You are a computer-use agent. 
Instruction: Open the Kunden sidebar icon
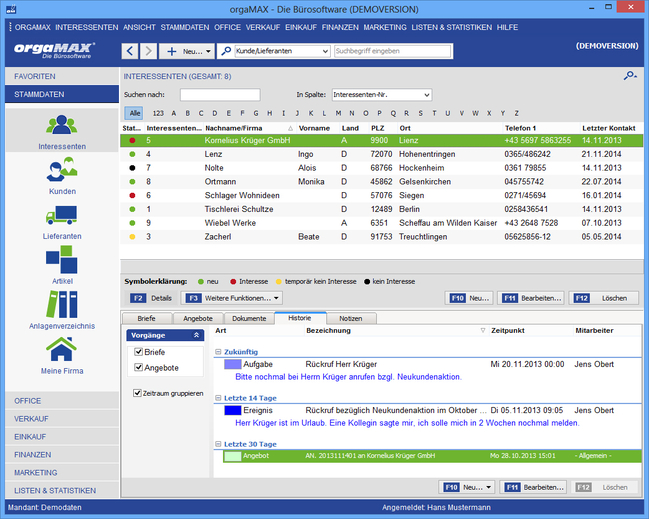[62, 169]
